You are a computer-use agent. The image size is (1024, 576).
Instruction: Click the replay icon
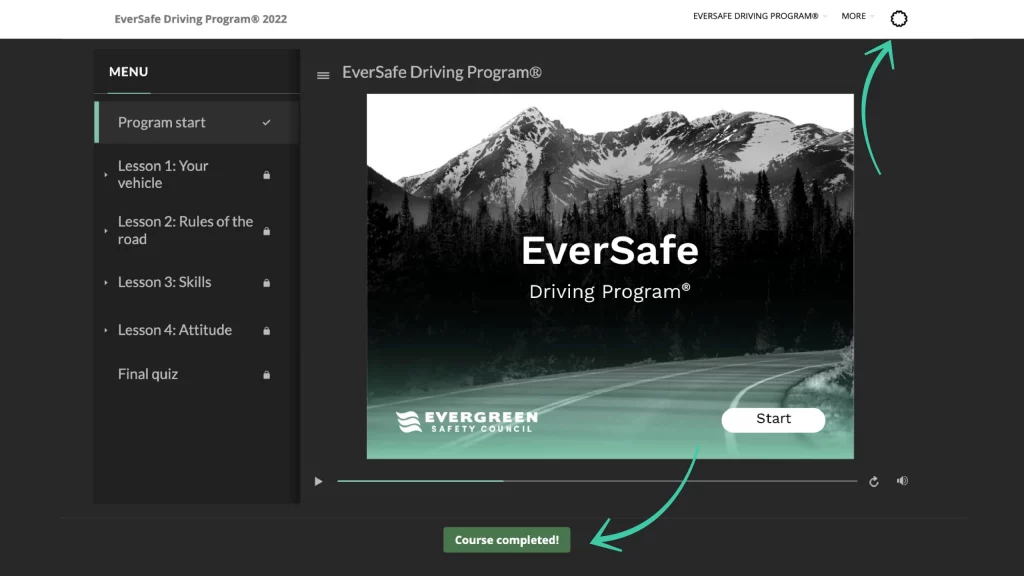tap(874, 481)
